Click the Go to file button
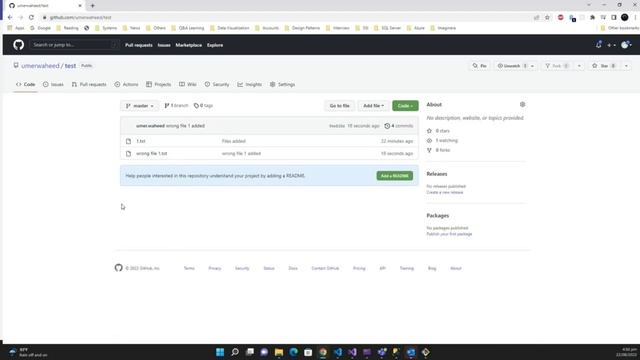The height and width of the screenshot is (360, 640). 340,106
